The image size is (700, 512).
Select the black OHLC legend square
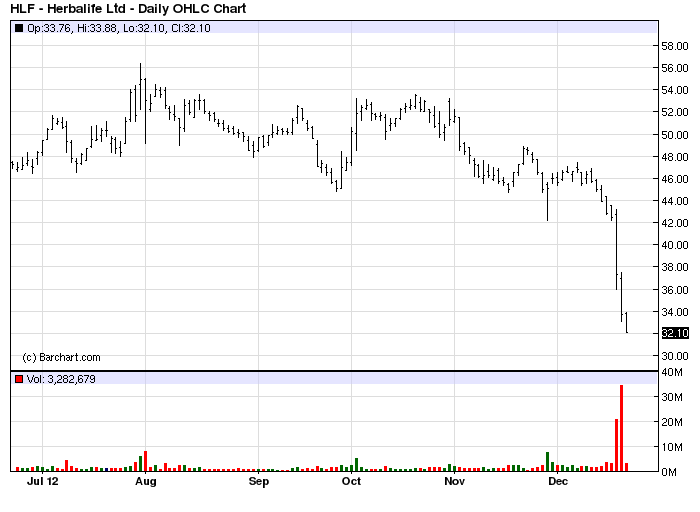(x=19, y=28)
